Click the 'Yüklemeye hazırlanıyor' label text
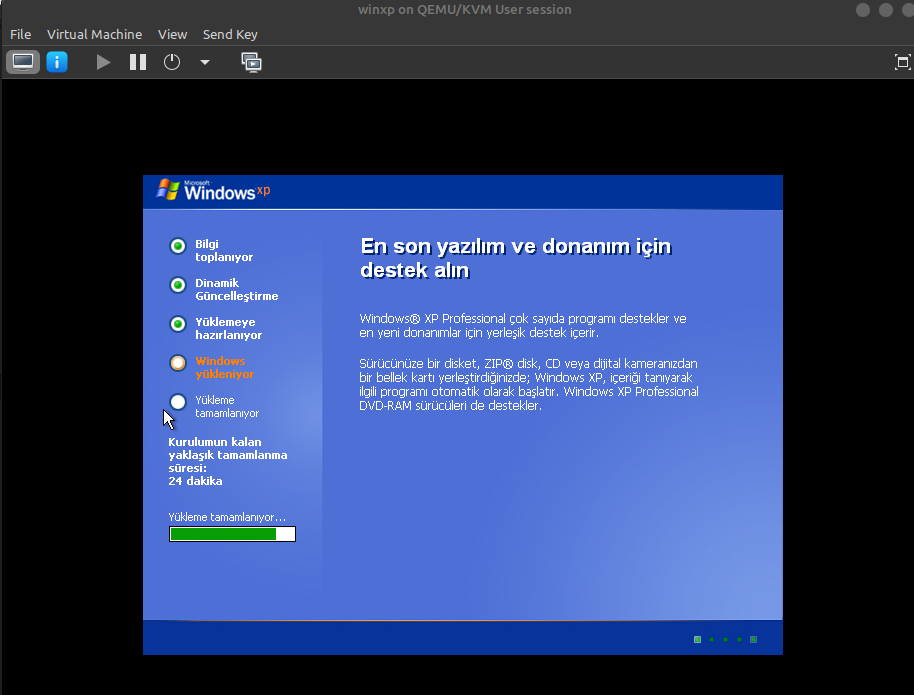The height and width of the screenshot is (695, 914). (228, 328)
